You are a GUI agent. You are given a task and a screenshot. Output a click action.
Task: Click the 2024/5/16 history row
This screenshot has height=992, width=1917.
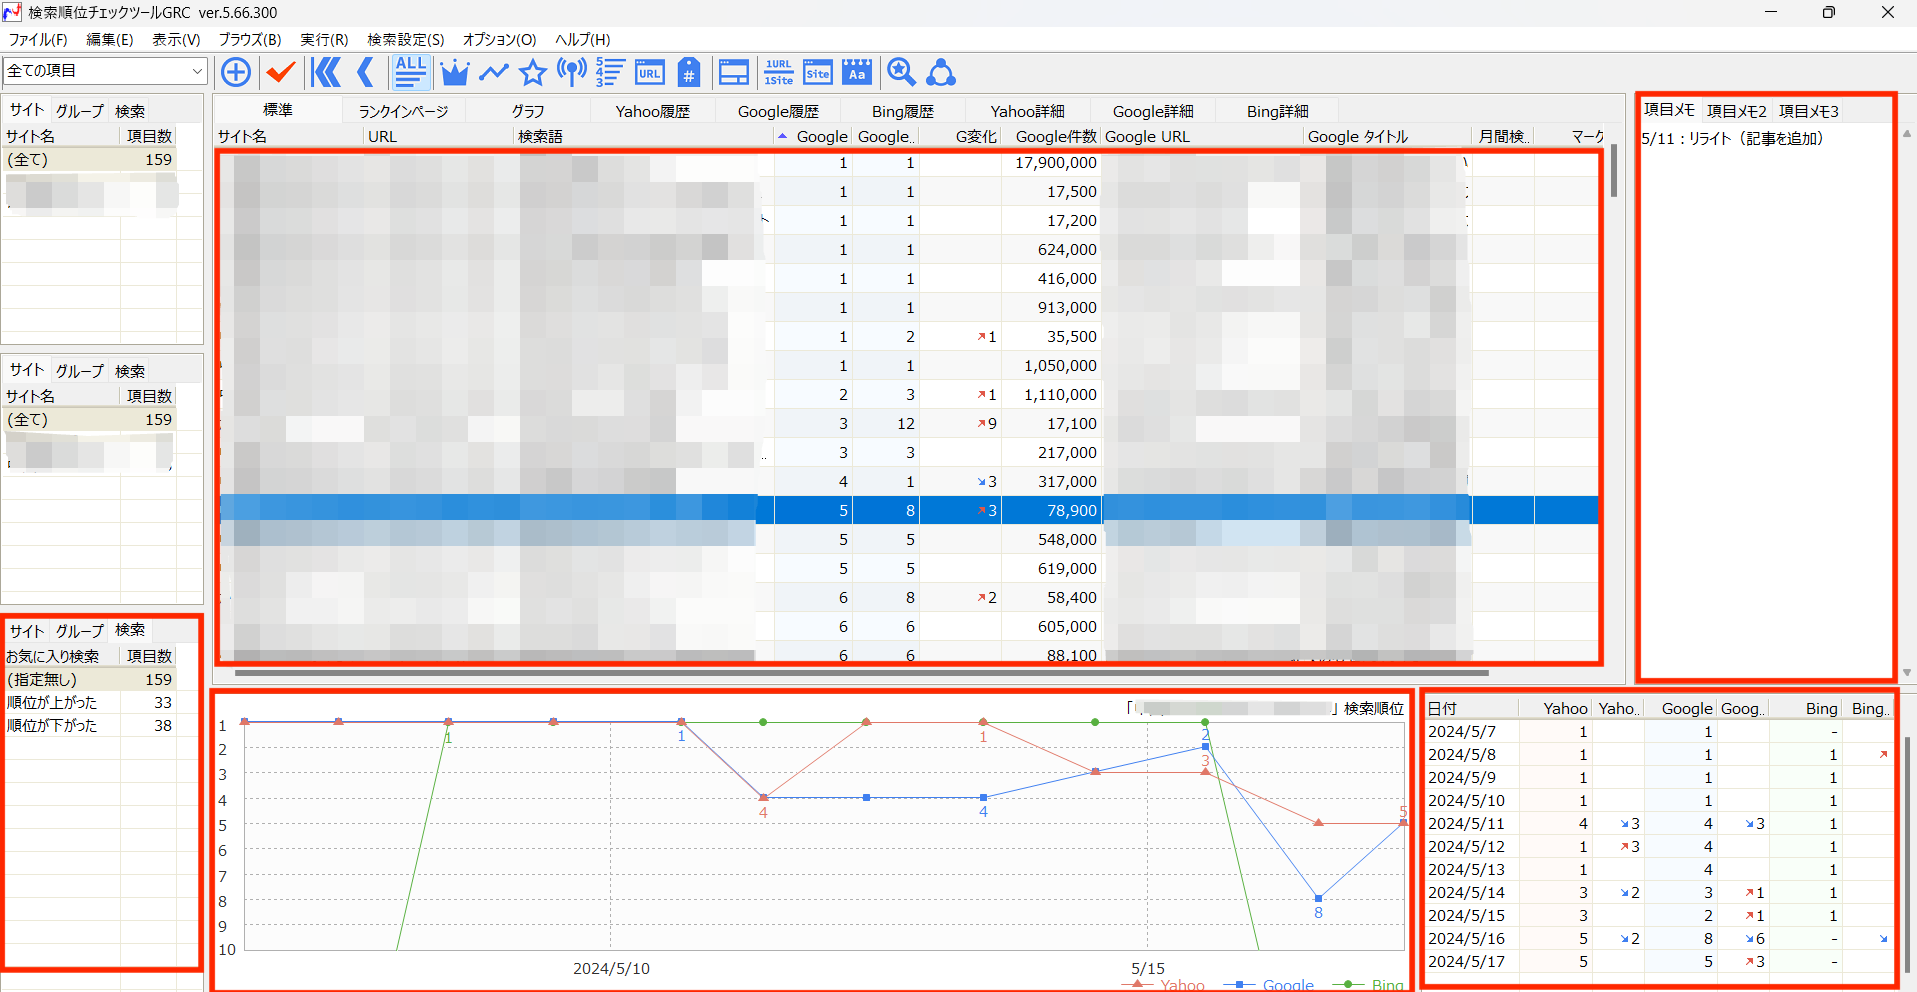point(1659,939)
